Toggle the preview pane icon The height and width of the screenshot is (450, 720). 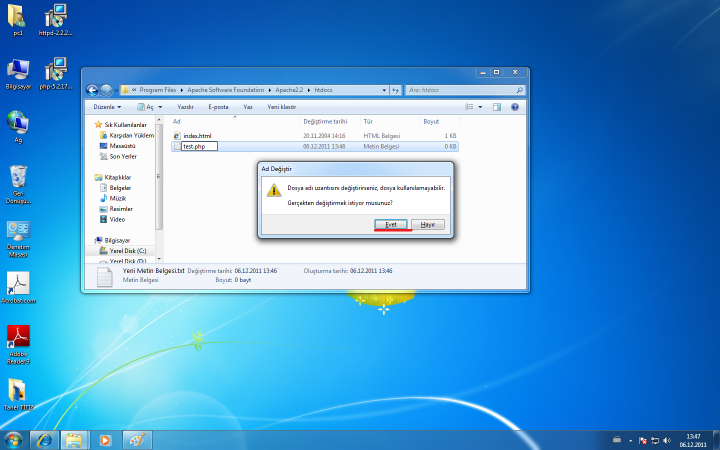[x=498, y=106]
